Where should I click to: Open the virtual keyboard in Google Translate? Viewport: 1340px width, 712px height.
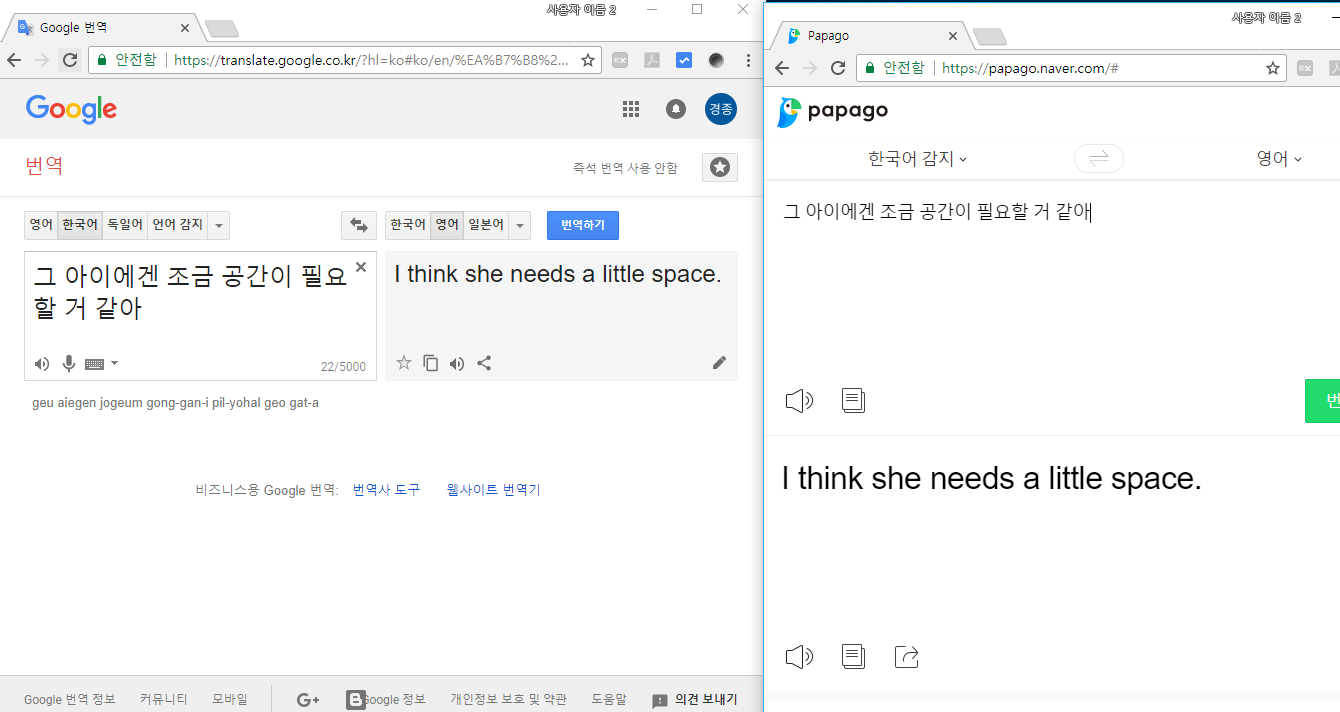tap(95, 364)
